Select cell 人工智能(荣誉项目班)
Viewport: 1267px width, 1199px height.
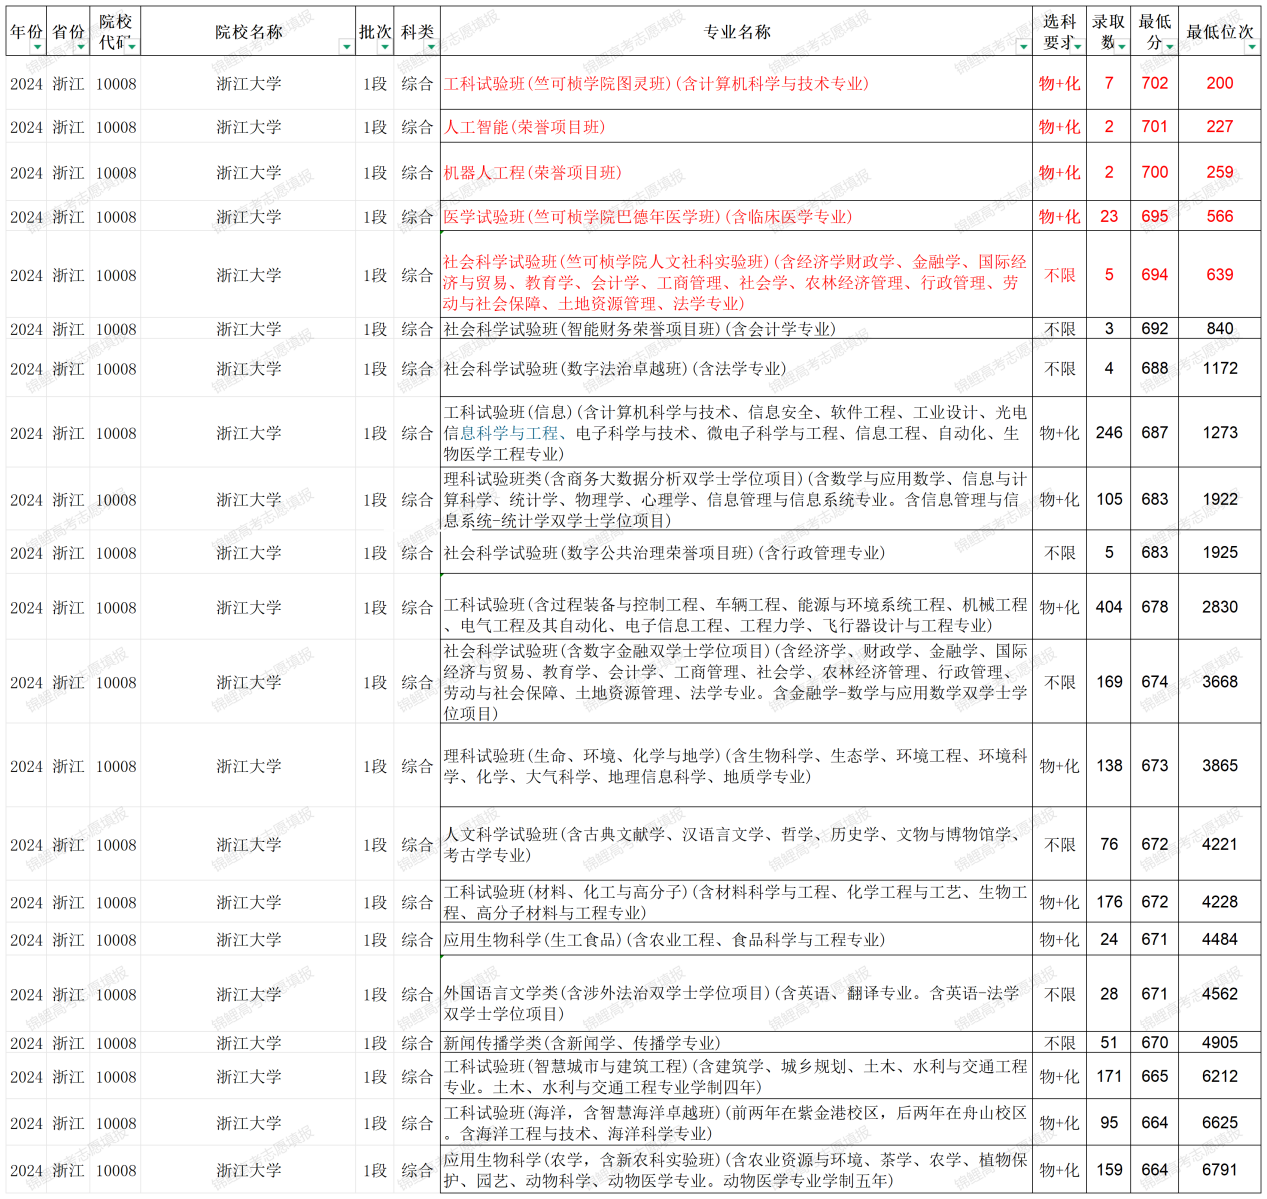coord(736,127)
